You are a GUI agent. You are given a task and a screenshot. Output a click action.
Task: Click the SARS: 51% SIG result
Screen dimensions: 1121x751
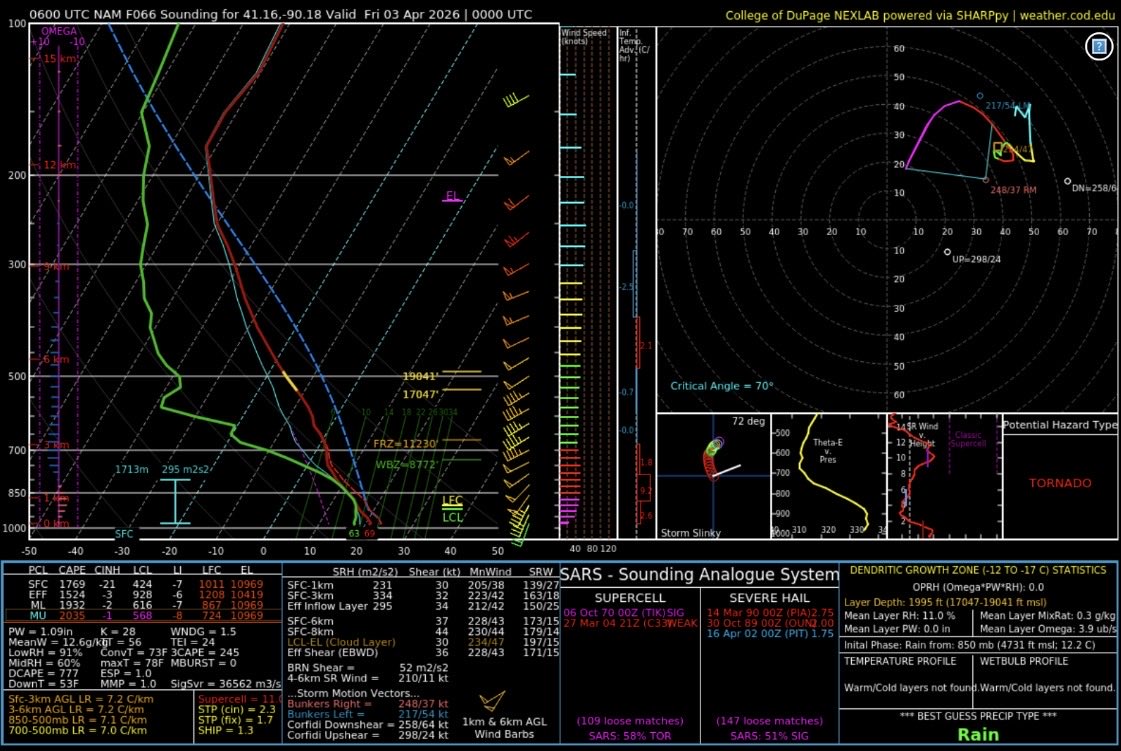[x=769, y=736]
